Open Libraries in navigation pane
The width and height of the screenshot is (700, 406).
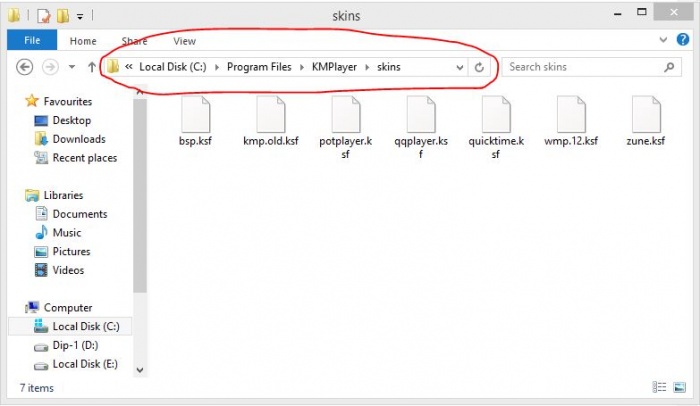coord(54,195)
